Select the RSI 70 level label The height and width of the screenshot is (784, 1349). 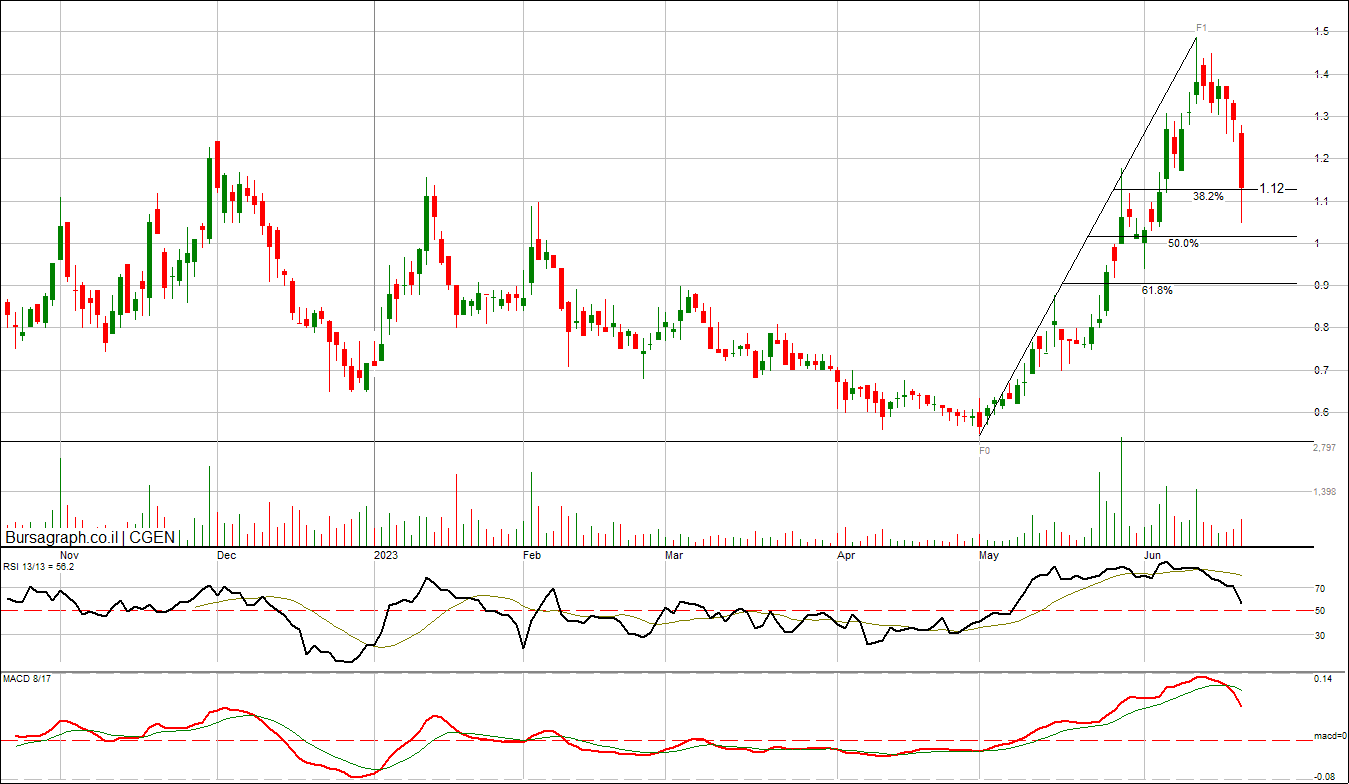coord(1320,589)
